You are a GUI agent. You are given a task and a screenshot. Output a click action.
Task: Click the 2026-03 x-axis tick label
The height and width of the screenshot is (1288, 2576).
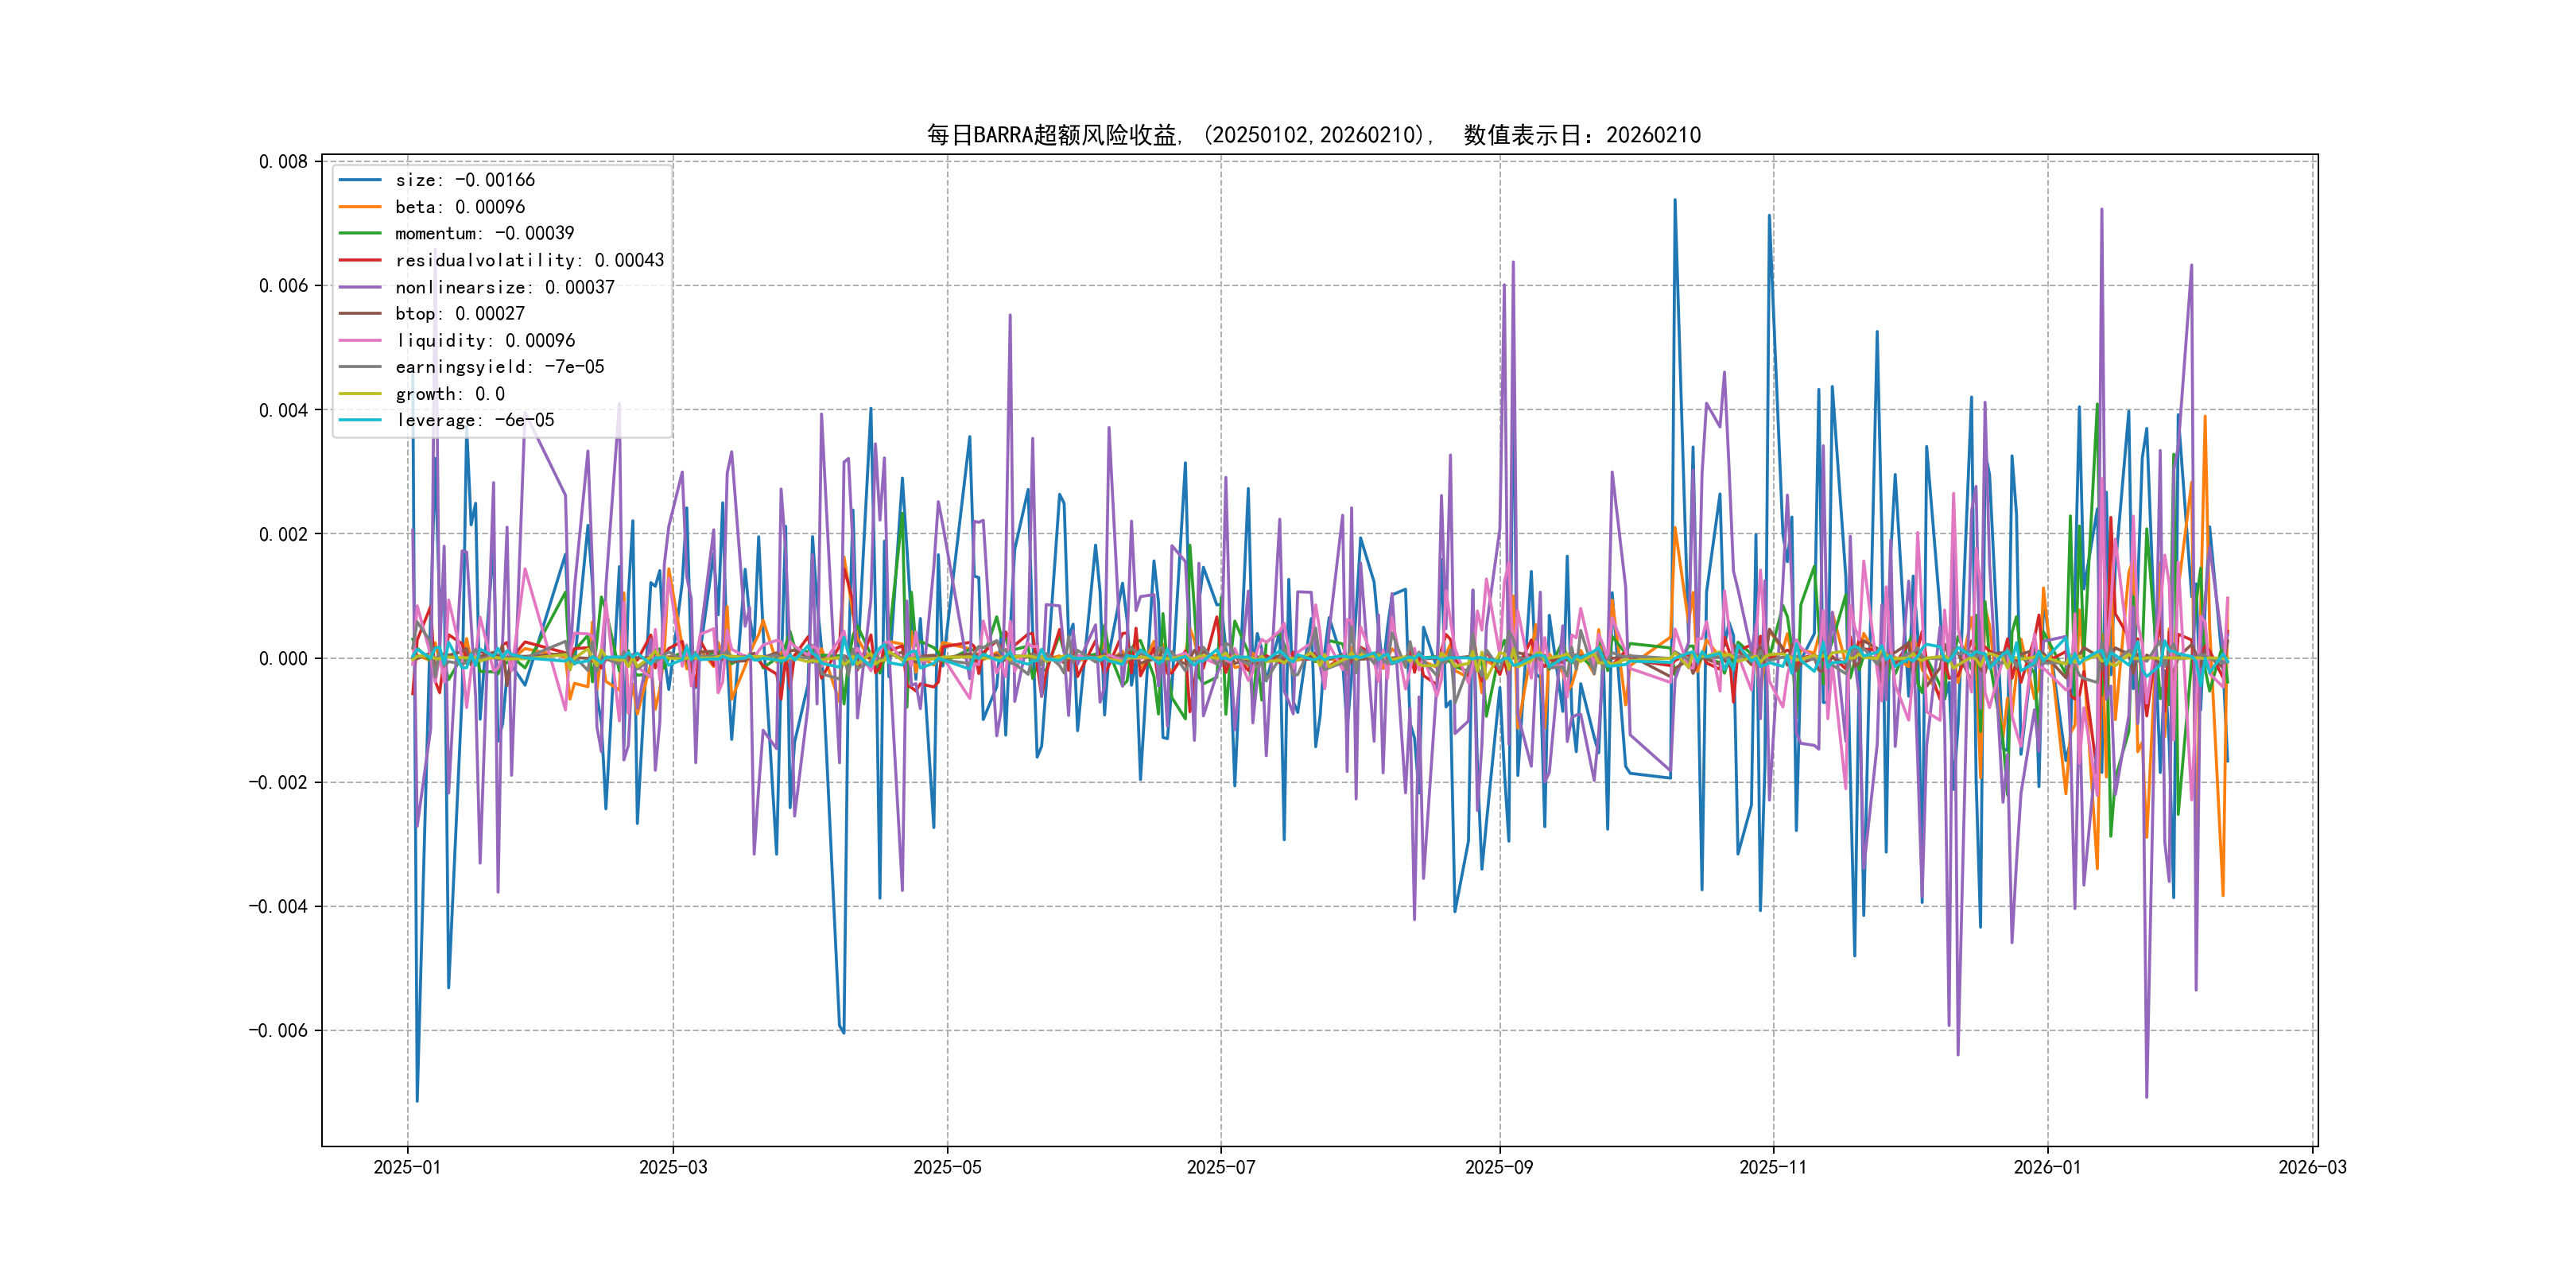(2312, 1167)
